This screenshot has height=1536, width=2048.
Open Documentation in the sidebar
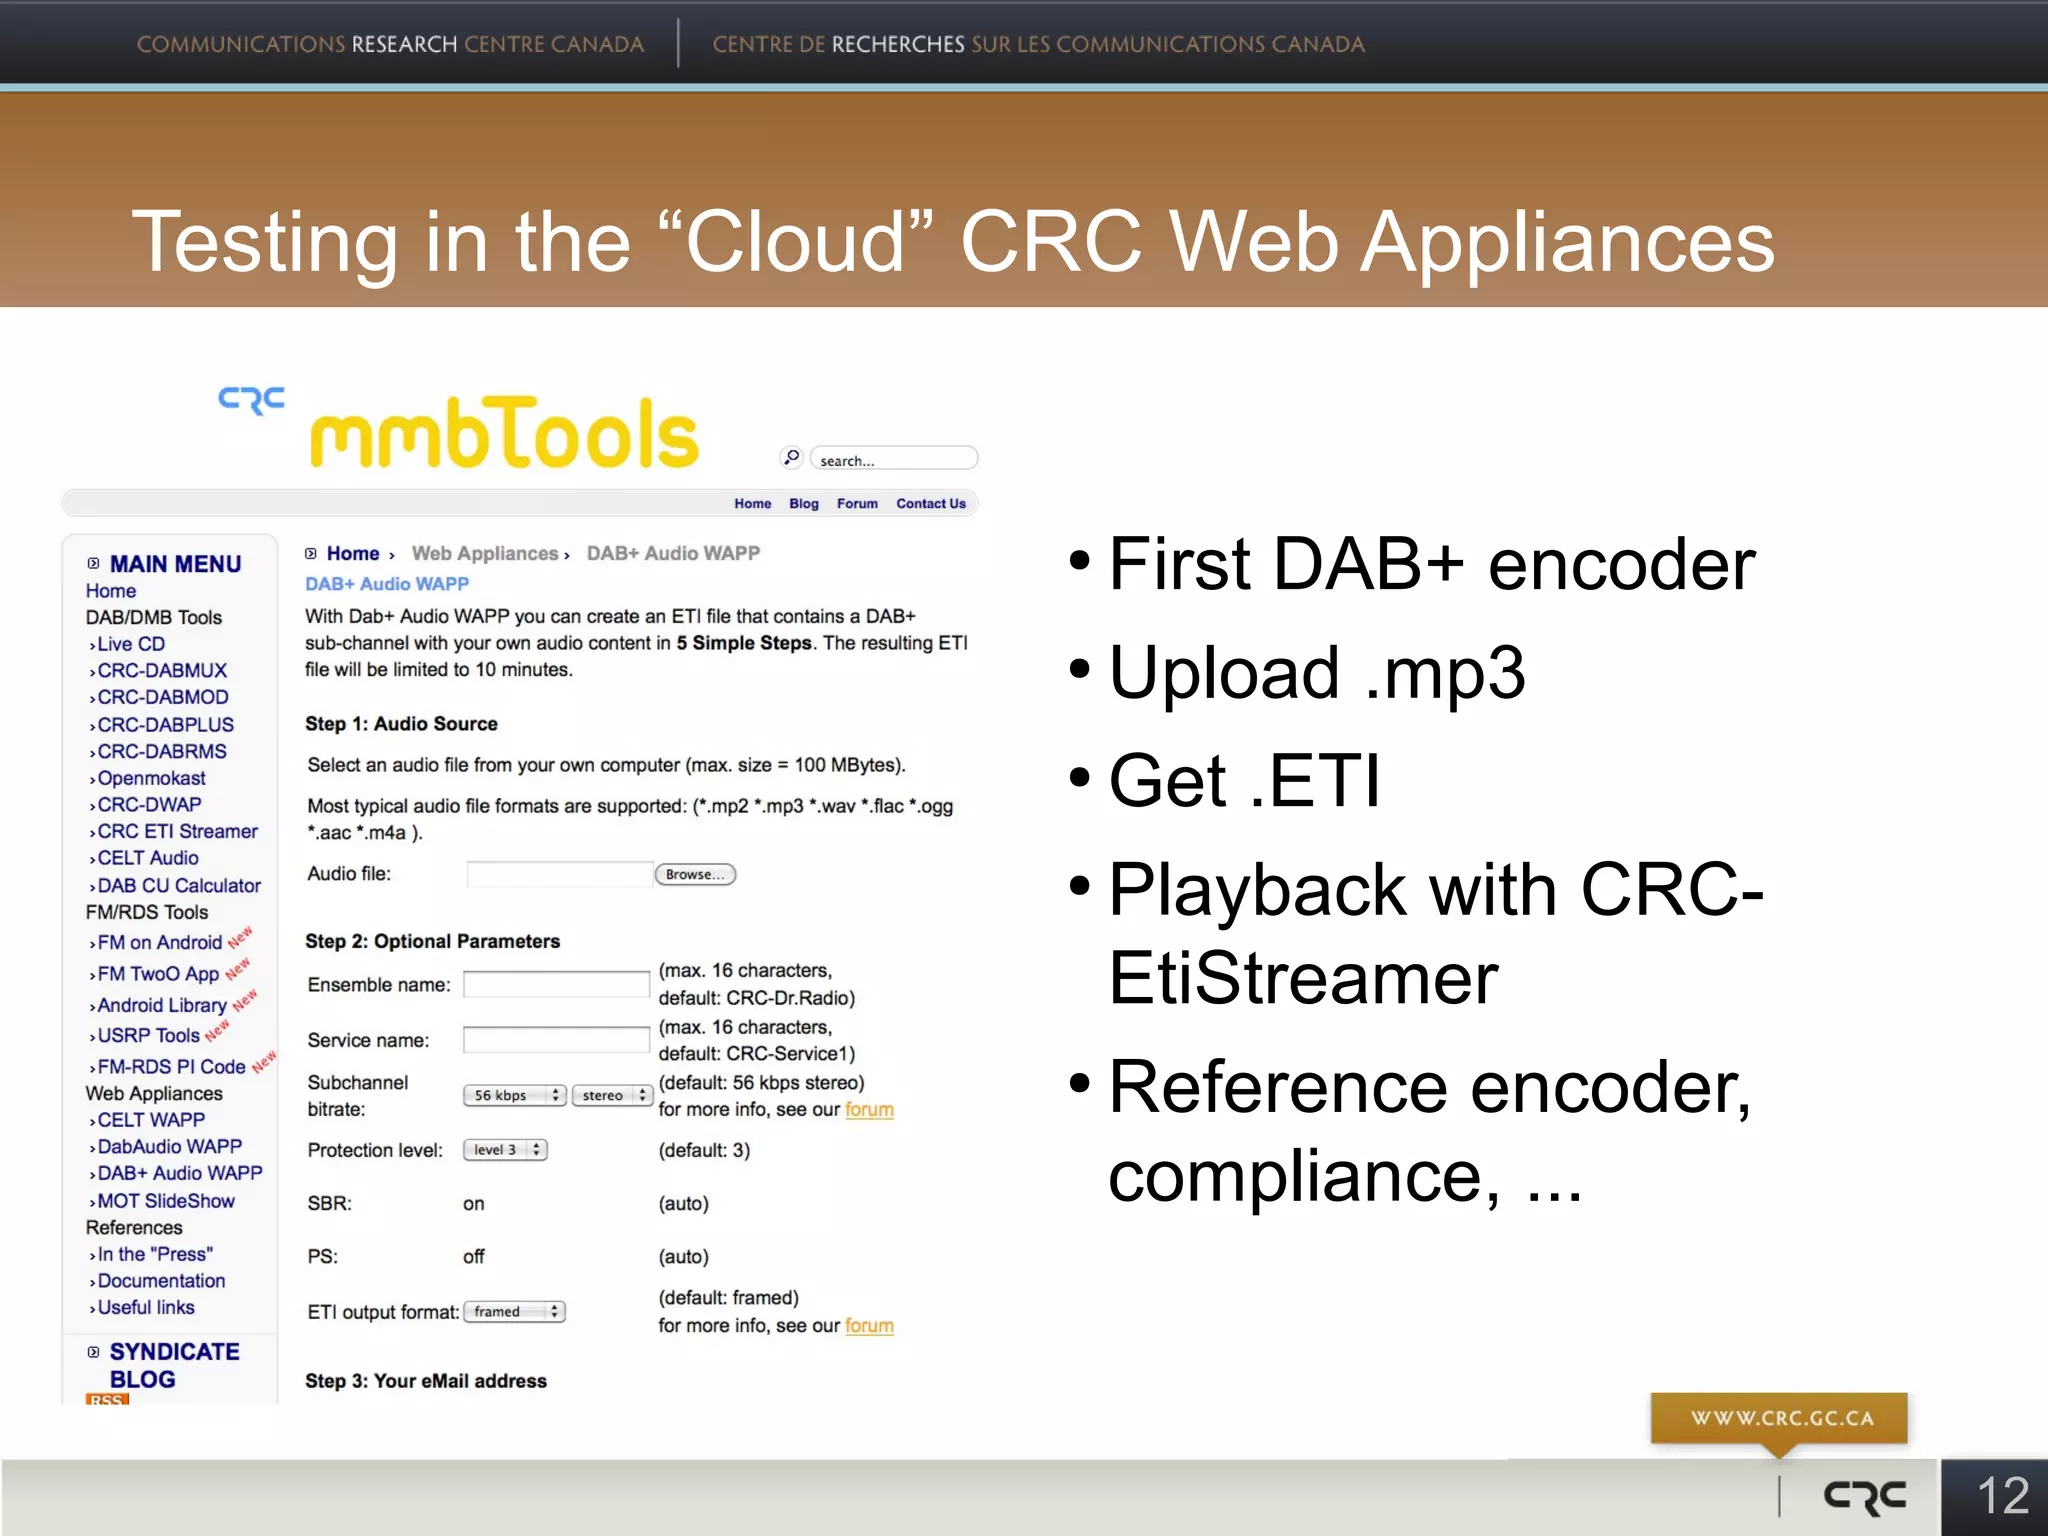point(160,1281)
